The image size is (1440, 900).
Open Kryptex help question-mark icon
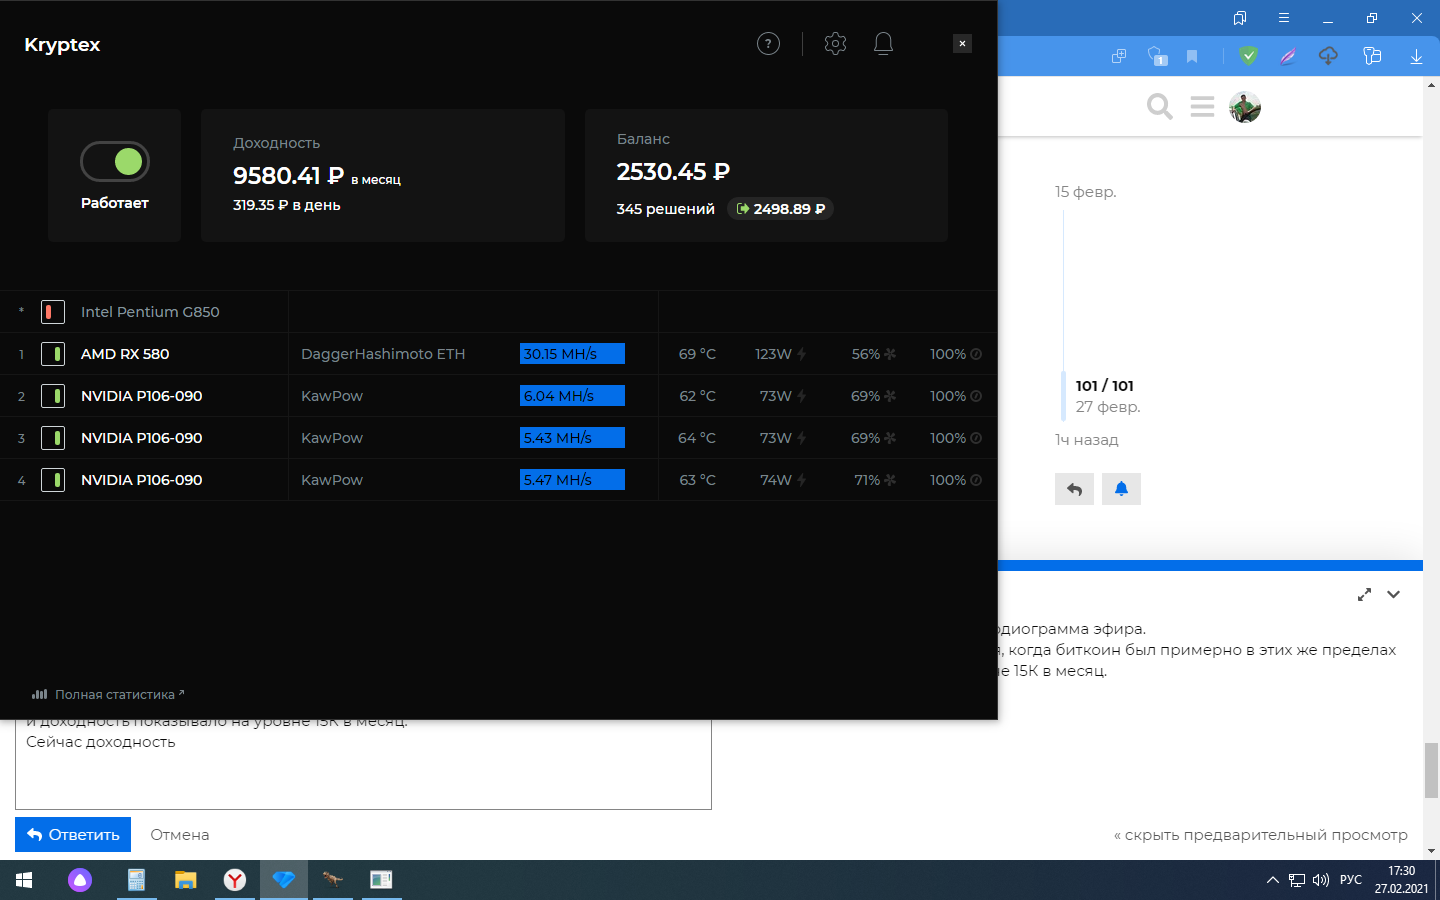click(768, 44)
